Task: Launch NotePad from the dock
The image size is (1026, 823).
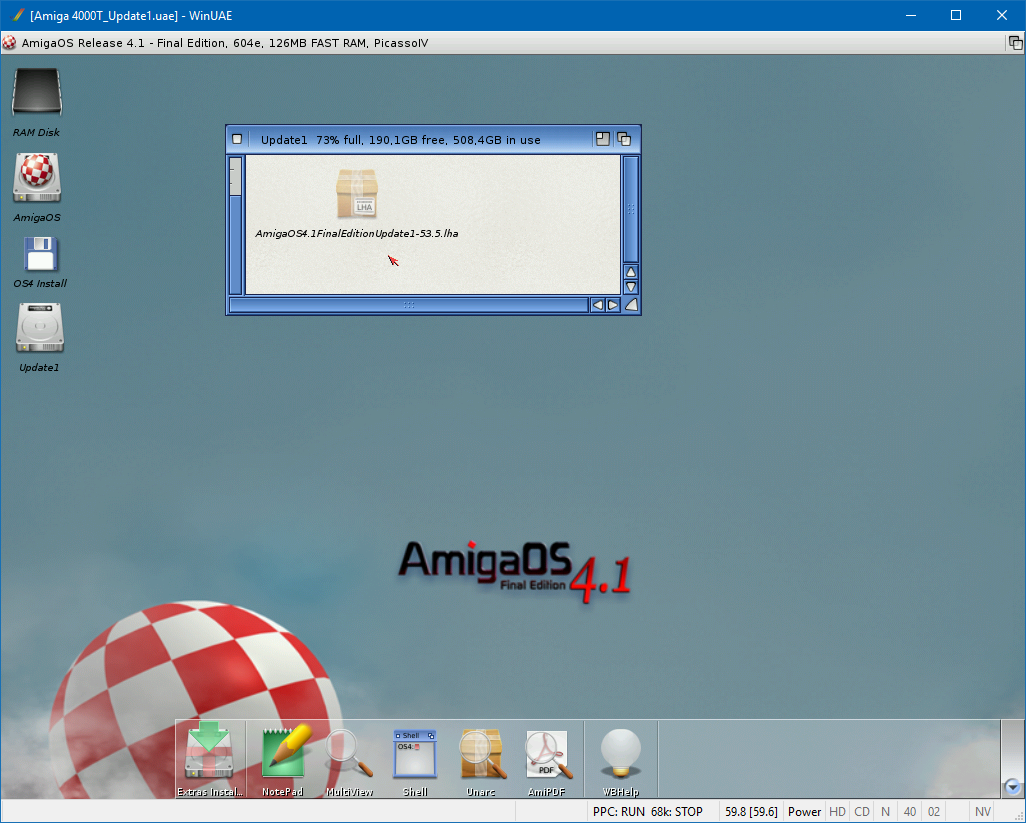Action: (283, 753)
